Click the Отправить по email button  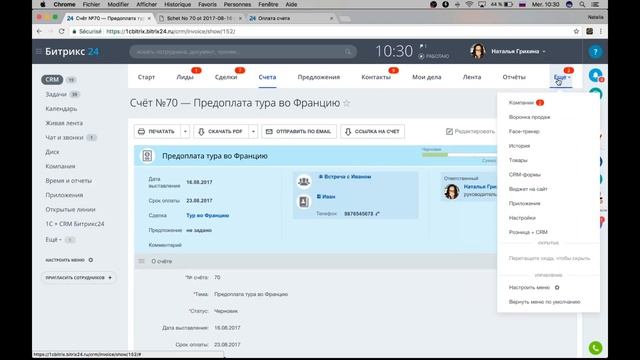(299, 131)
